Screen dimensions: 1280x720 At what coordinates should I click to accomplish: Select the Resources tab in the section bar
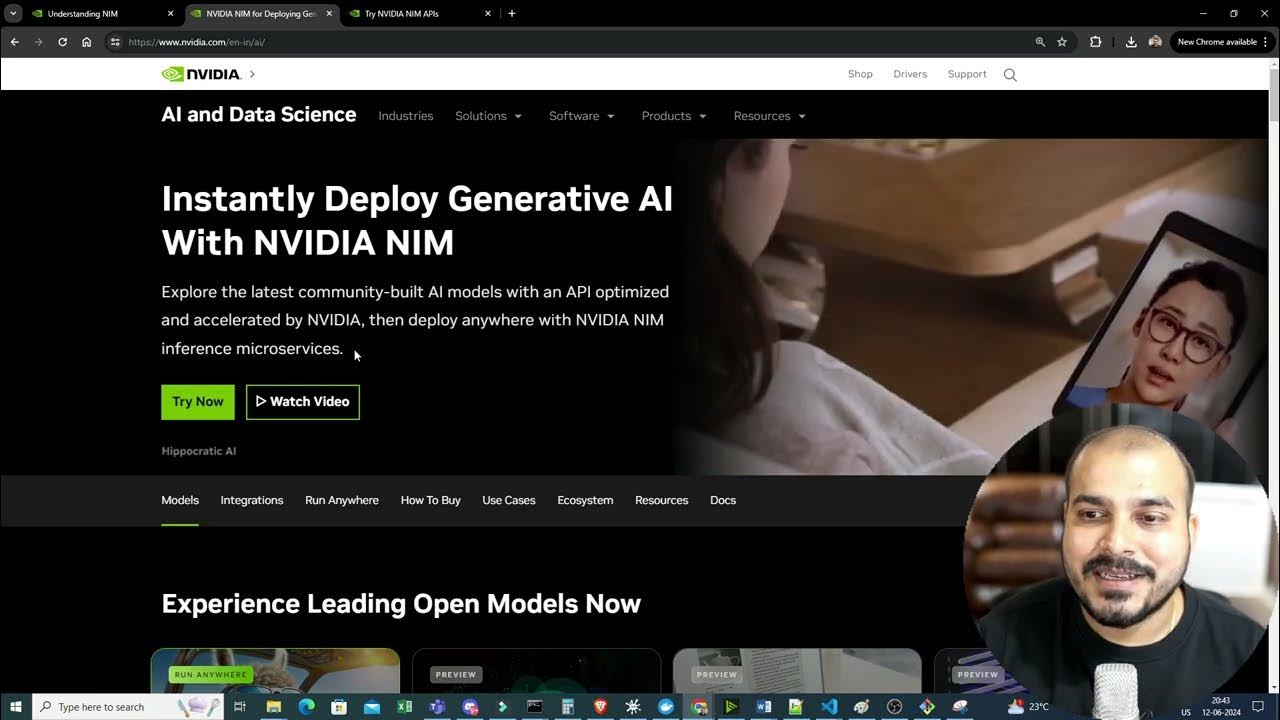(x=662, y=500)
